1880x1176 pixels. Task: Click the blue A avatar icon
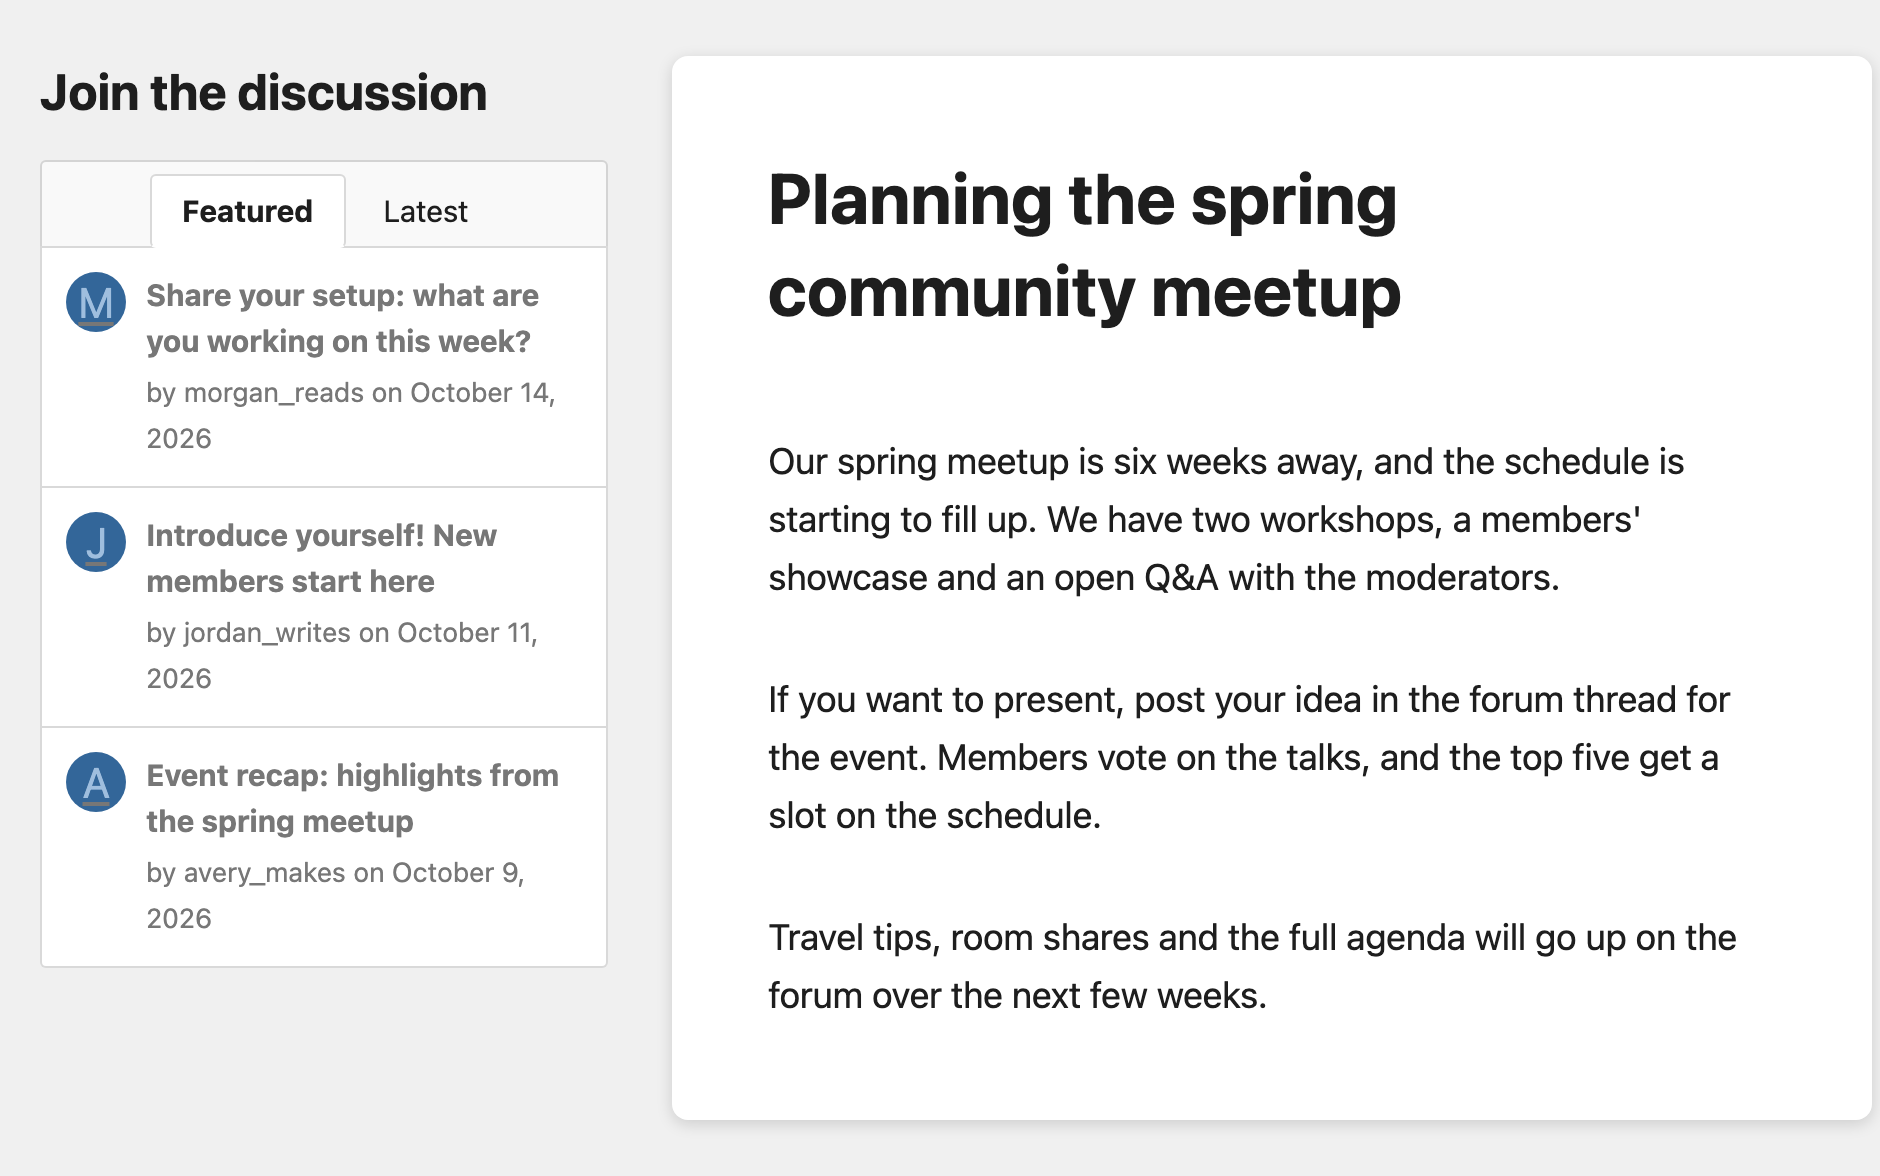point(96,782)
